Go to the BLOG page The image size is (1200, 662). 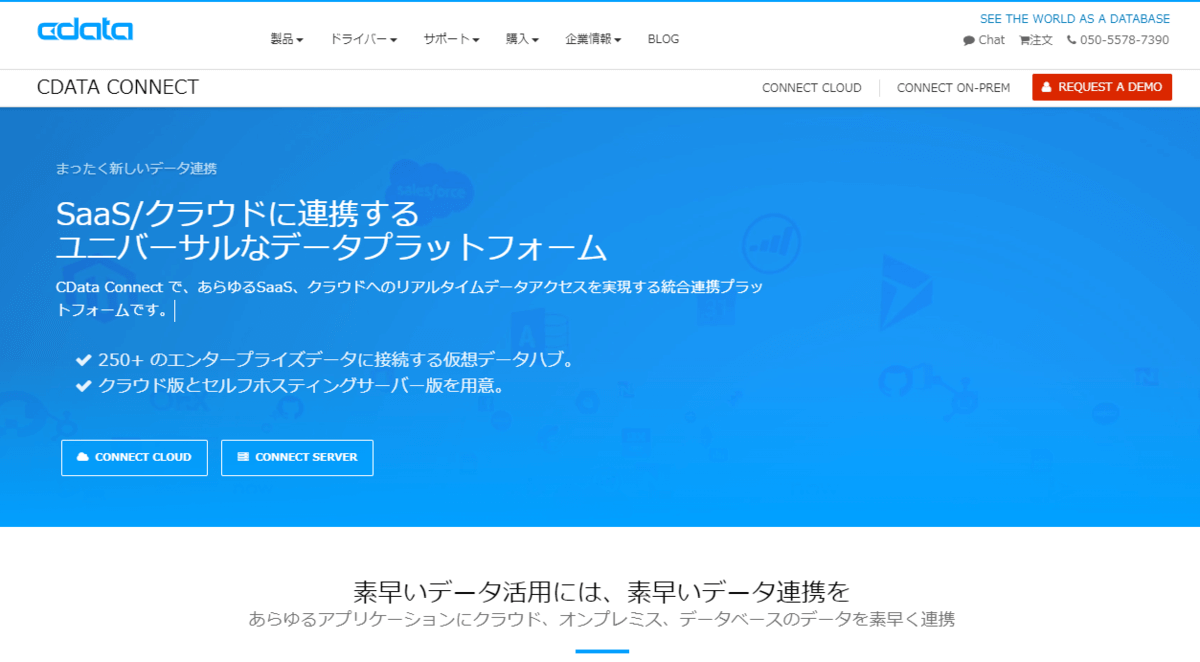663,39
